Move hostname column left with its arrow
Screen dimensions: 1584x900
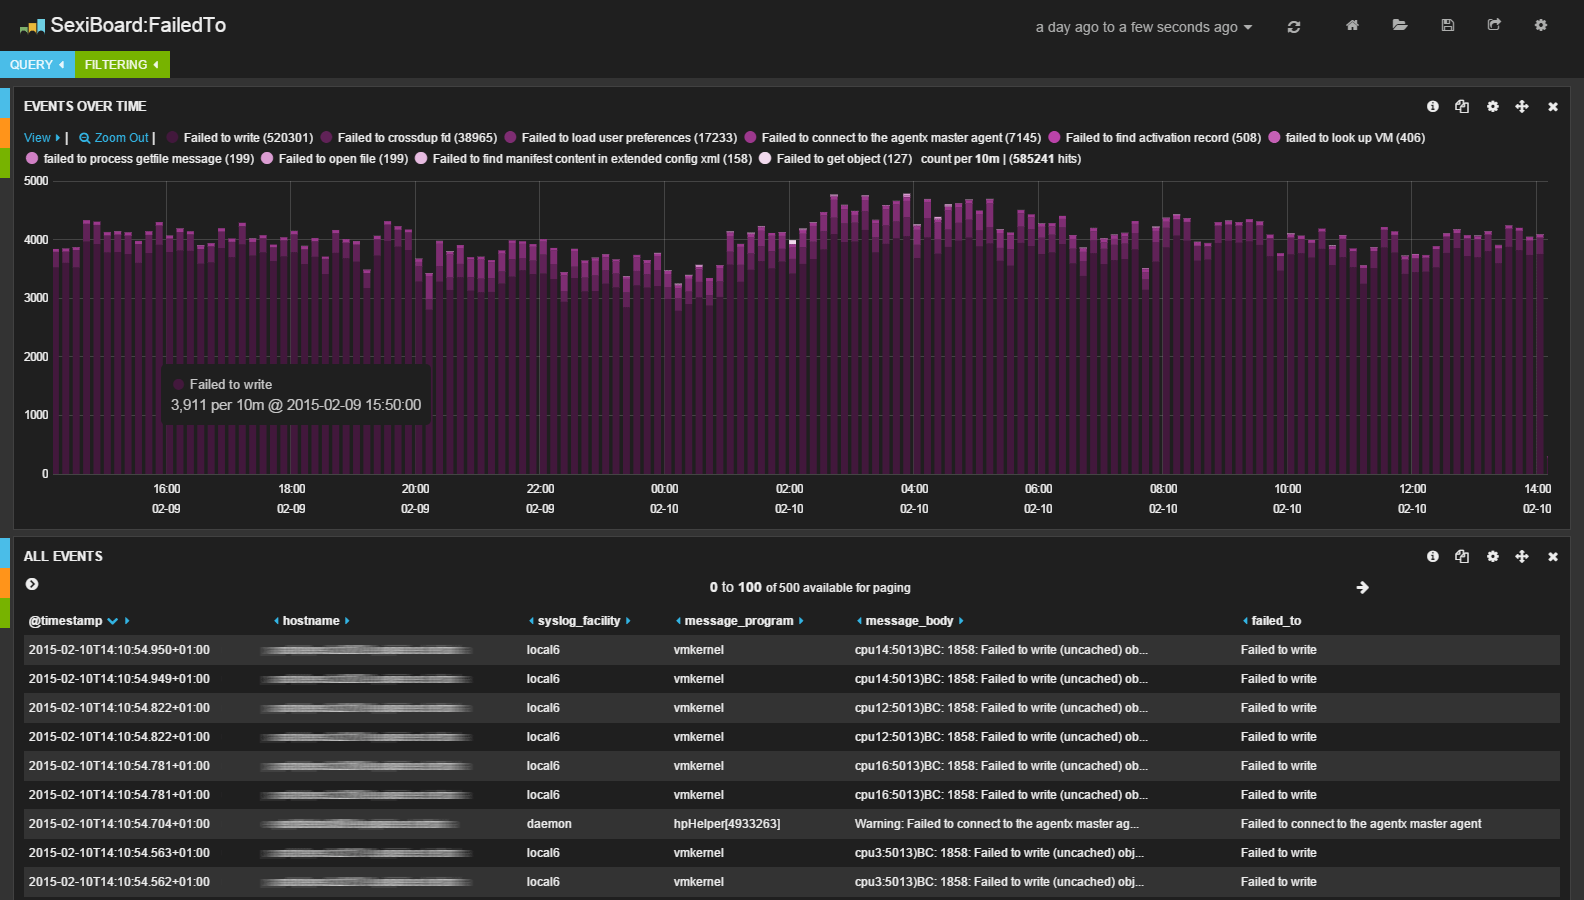[x=276, y=621]
